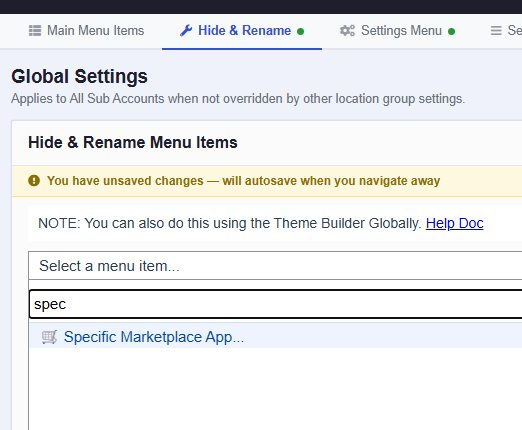Open the Main Menu Items tab
The height and width of the screenshot is (430, 522).
point(86,31)
